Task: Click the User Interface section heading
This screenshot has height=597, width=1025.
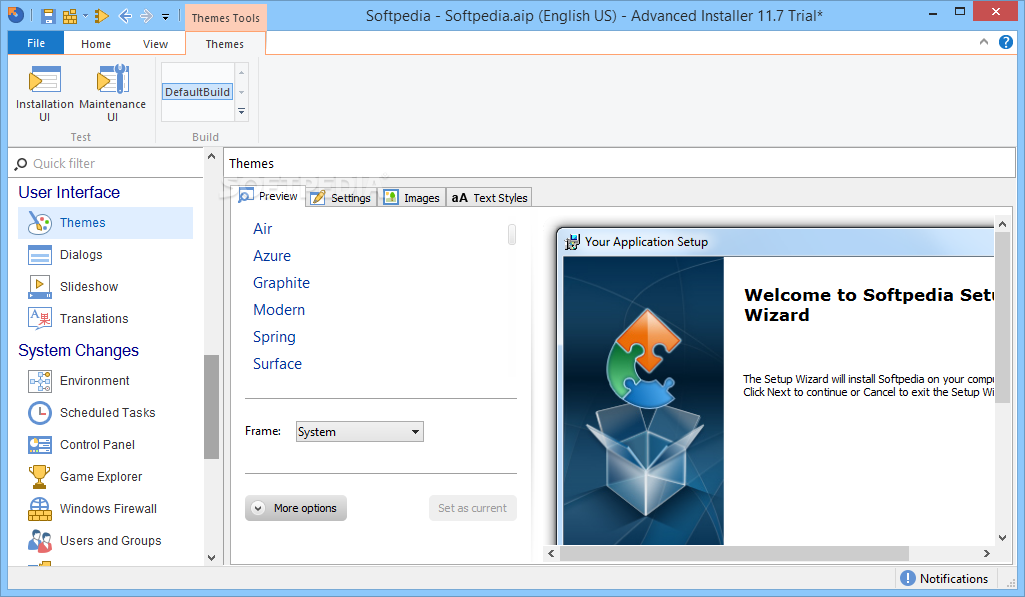Action: (x=69, y=192)
